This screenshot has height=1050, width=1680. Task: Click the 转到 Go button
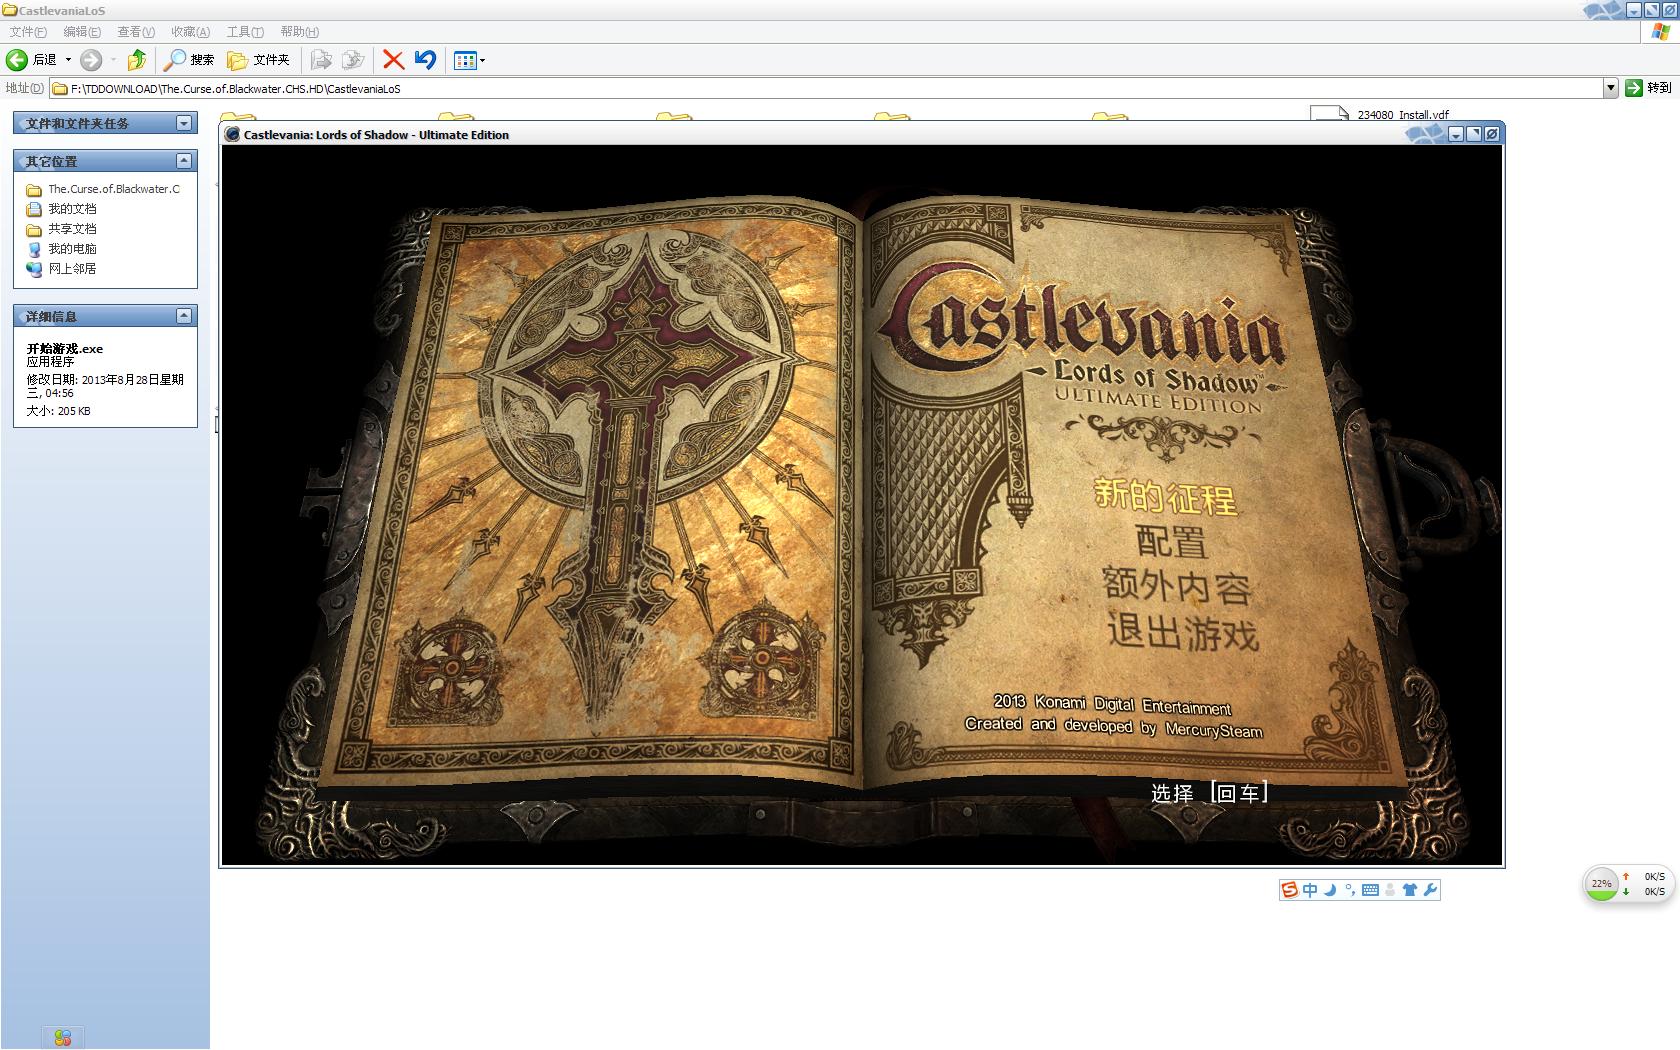click(1648, 88)
